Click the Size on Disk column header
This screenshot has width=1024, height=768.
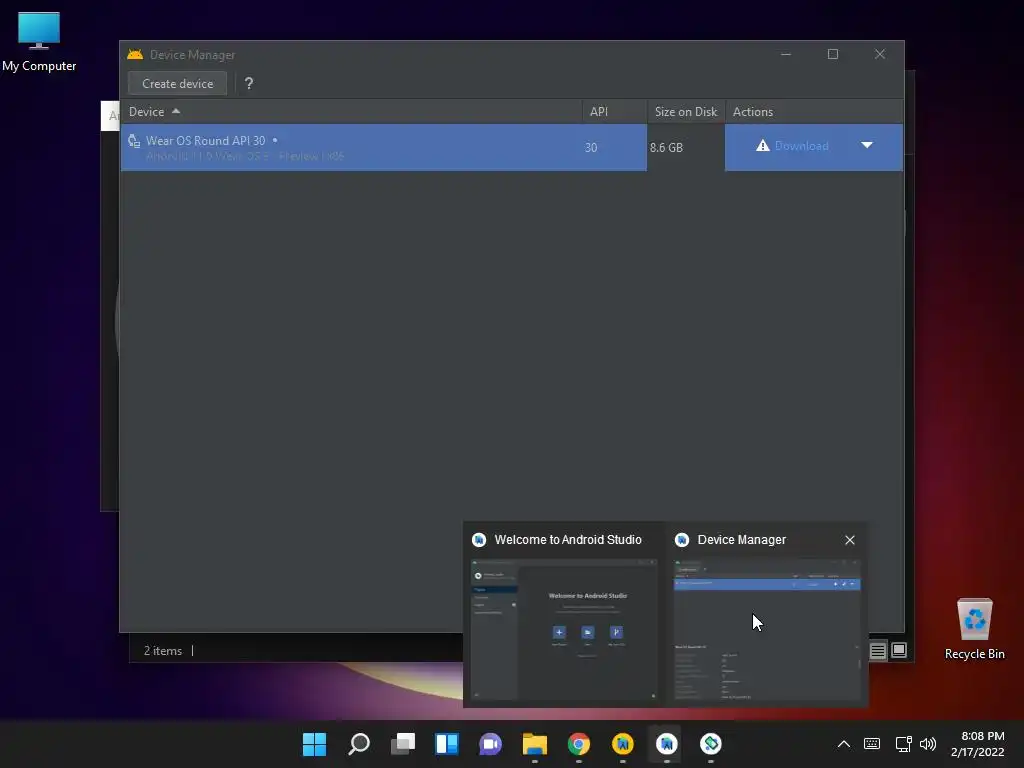[x=686, y=112]
